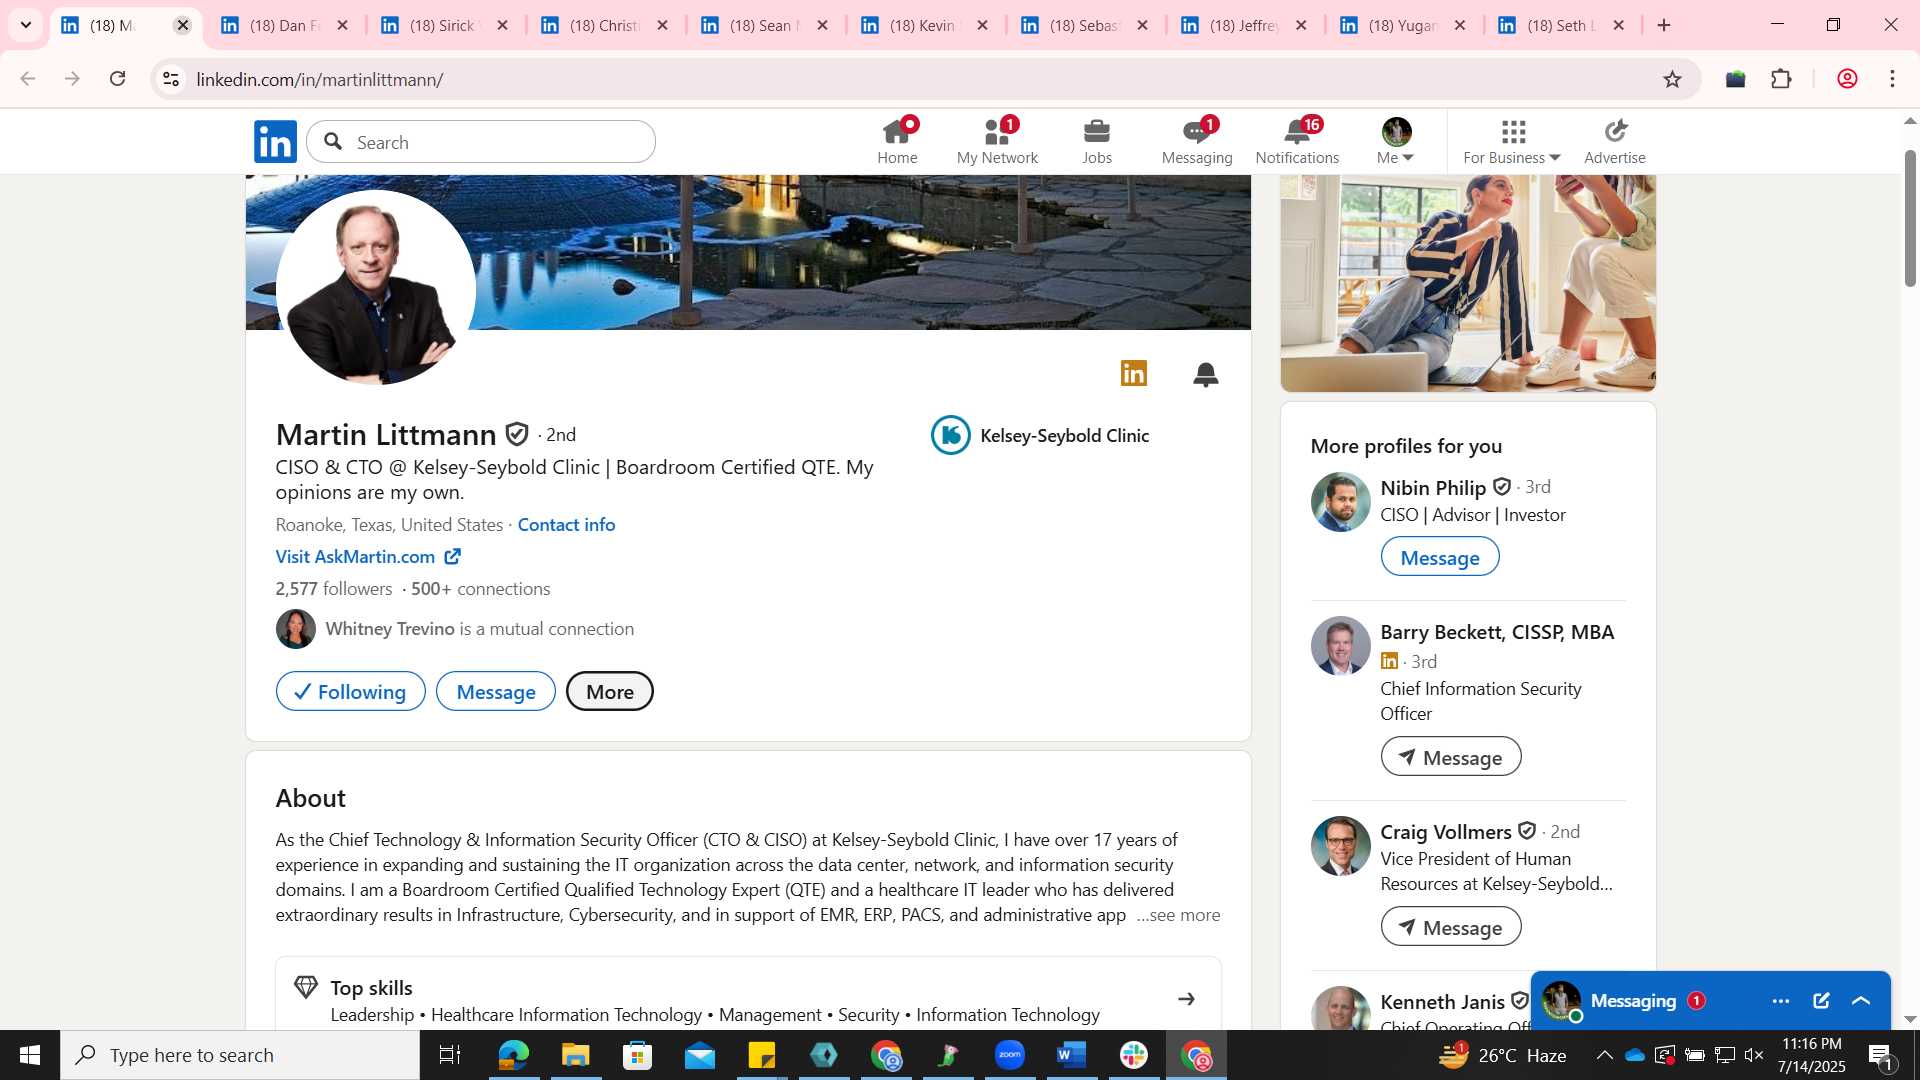Message Nibin Philip
The height and width of the screenshot is (1080, 1920).
(1440, 557)
